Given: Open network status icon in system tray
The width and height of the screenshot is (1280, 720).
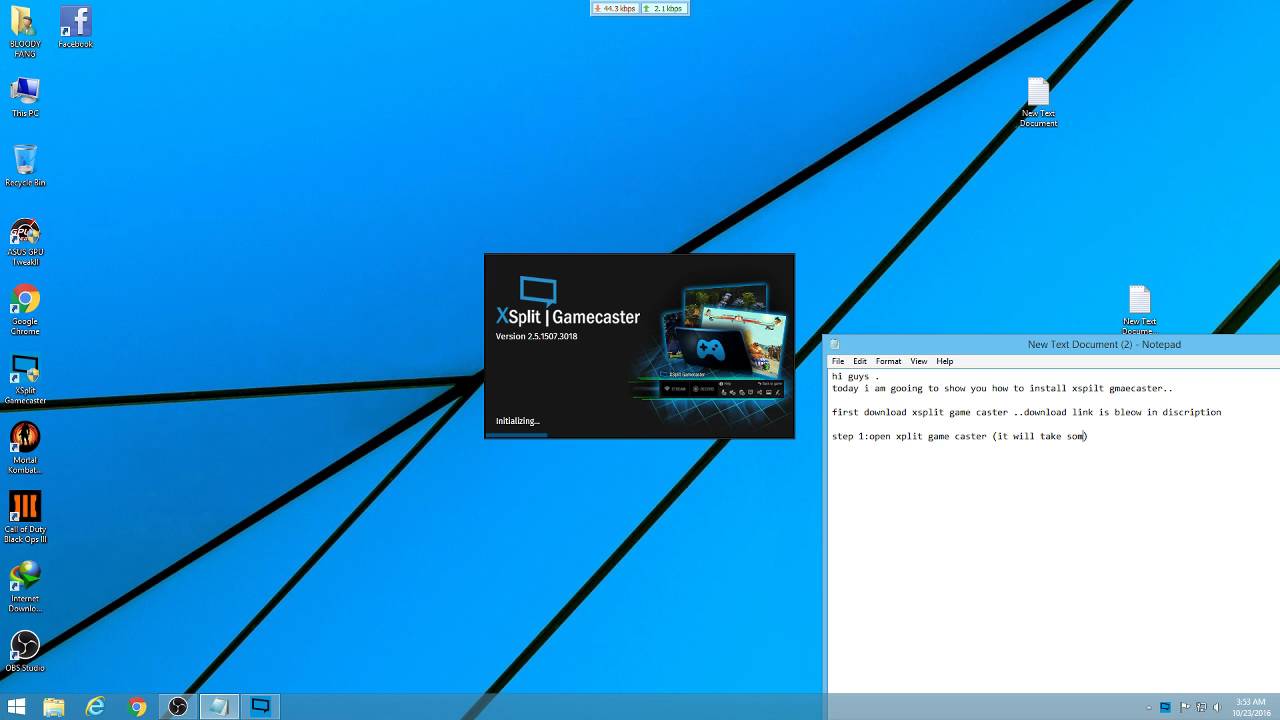Looking at the screenshot, I should (1201, 707).
